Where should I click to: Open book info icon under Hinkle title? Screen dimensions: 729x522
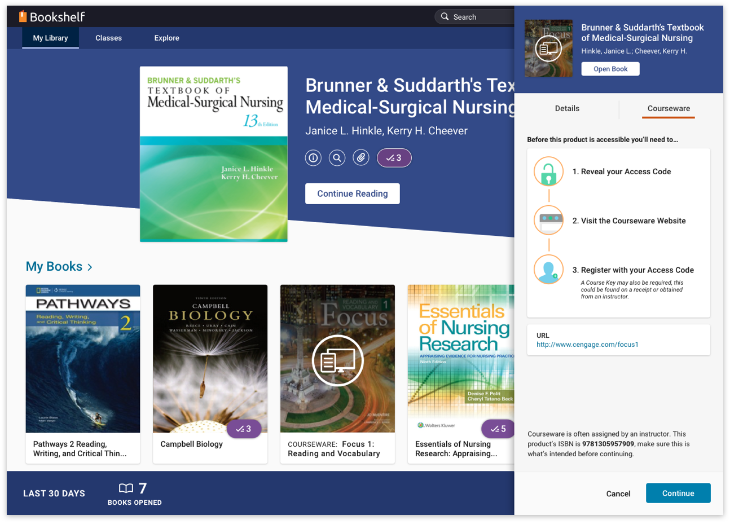313,158
